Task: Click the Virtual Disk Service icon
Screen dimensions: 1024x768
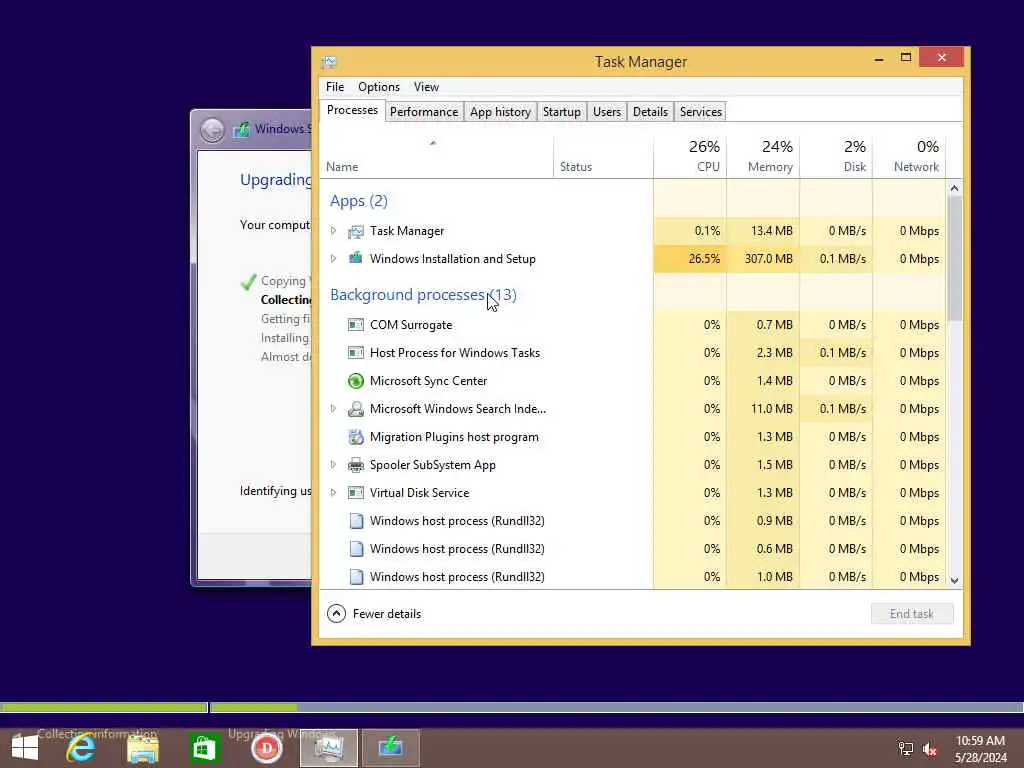Action: (355, 493)
